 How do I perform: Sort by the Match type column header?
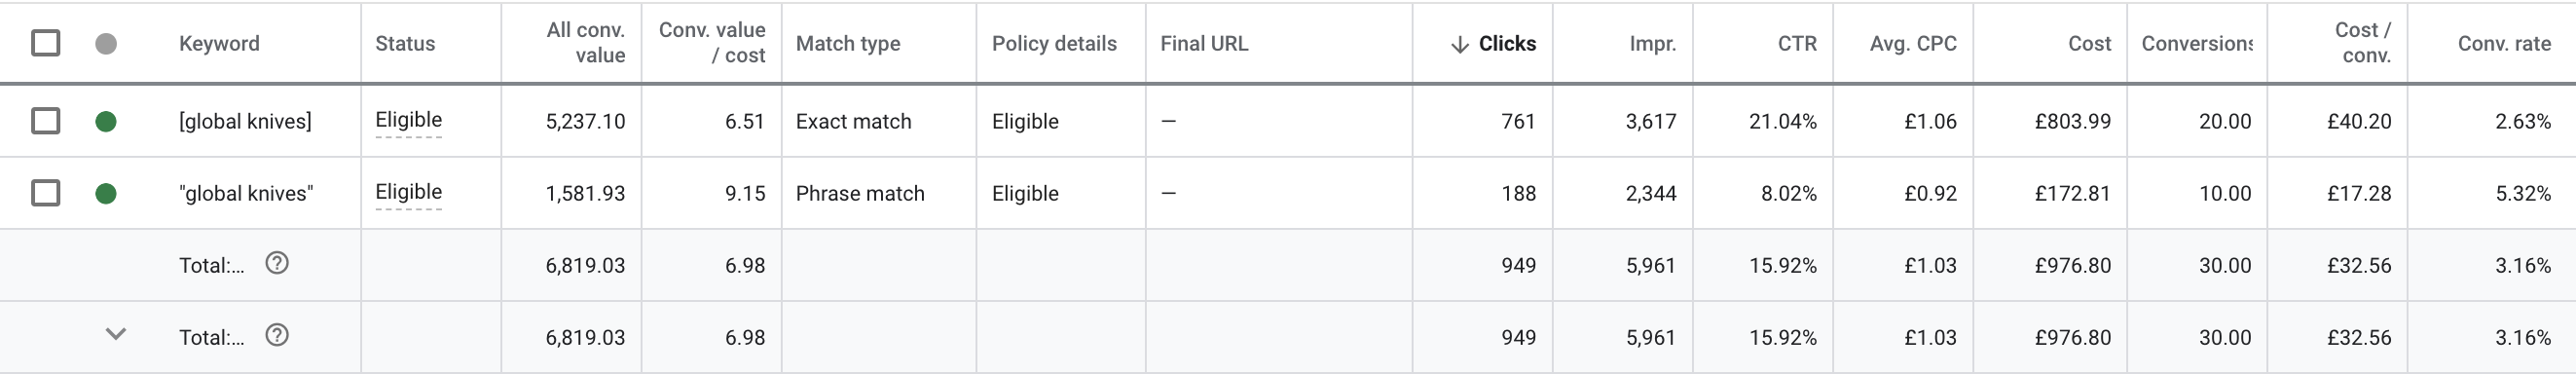[x=848, y=44]
